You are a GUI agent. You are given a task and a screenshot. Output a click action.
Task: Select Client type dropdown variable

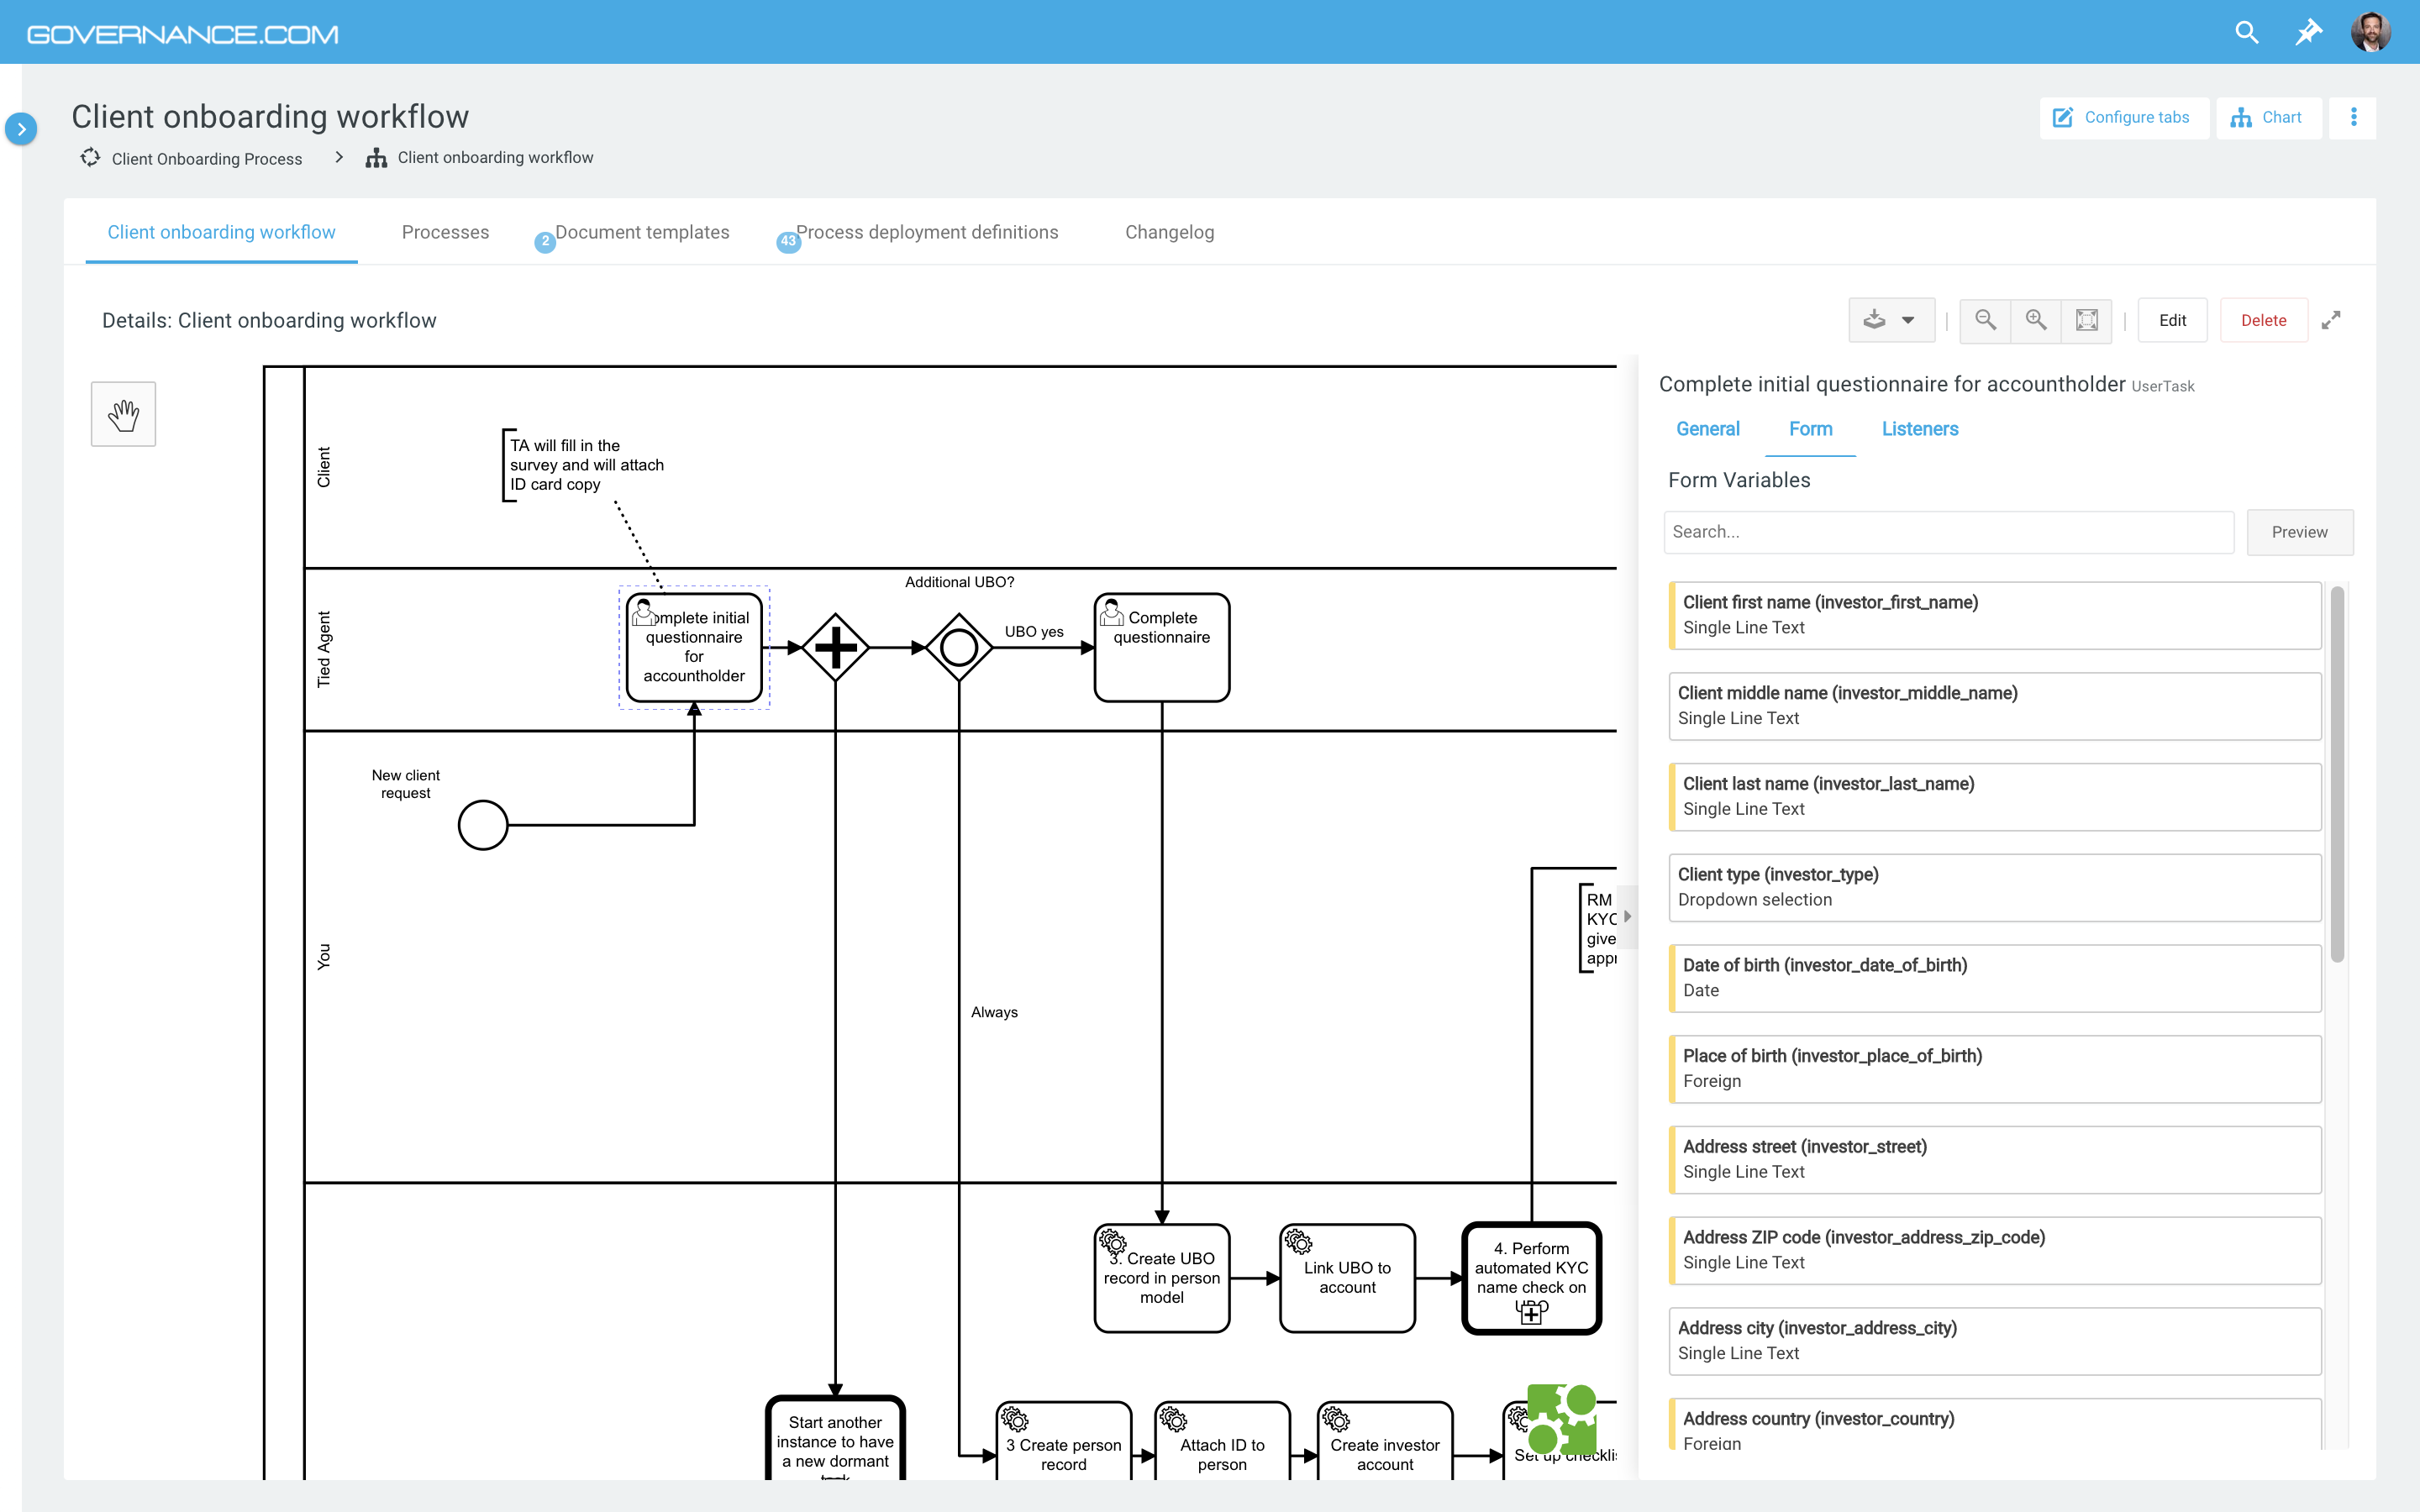point(1994,887)
